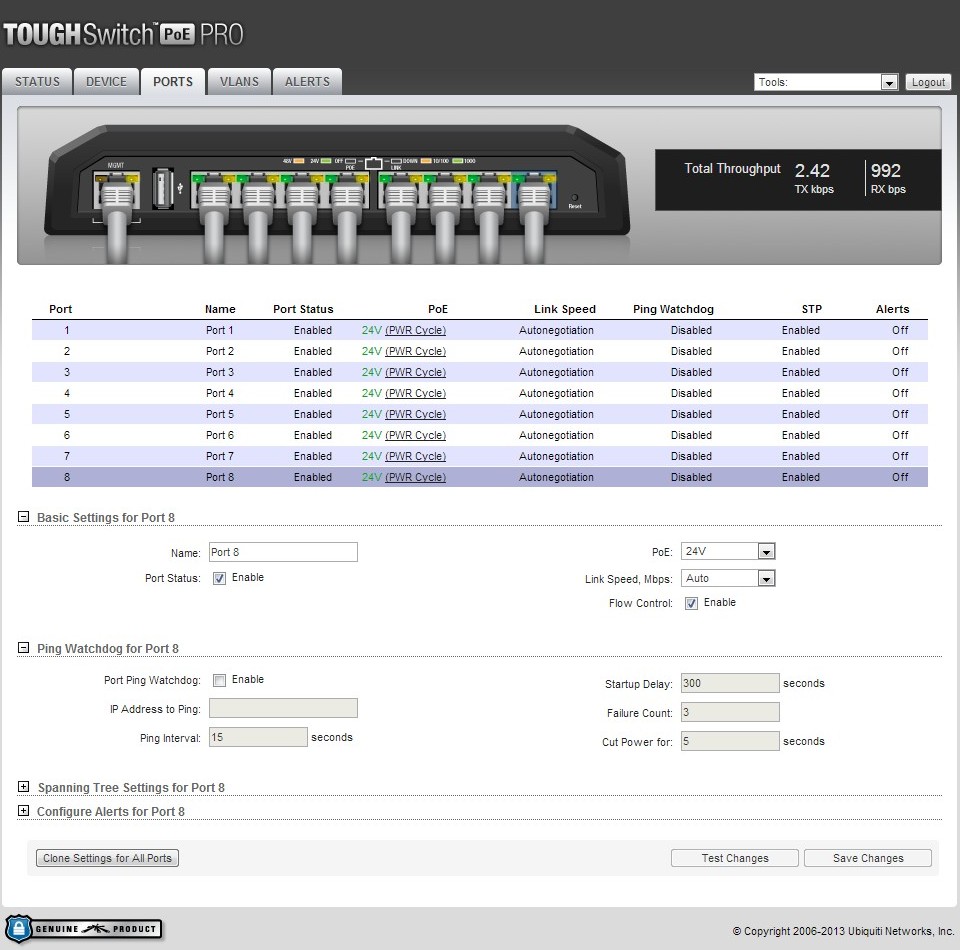The height and width of the screenshot is (950, 960).
Task: Click the 'Port 7' name cell in the table
Action: click(x=220, y=457)
